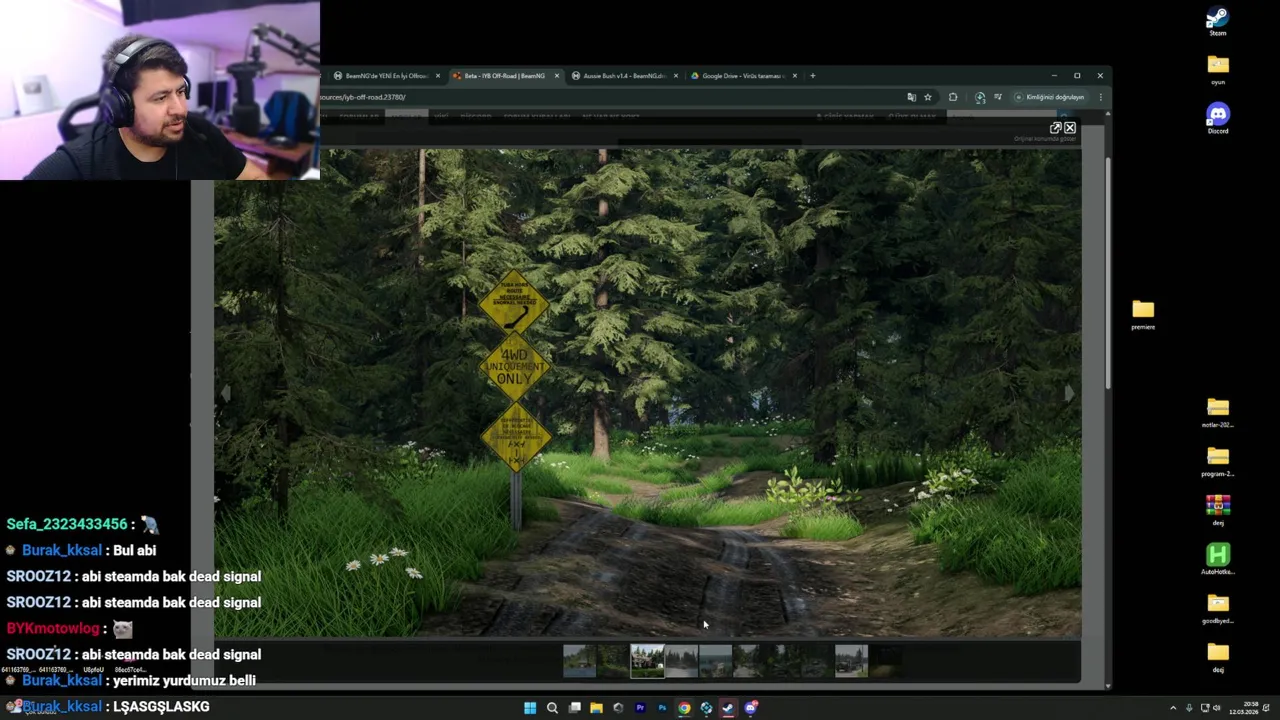Image resolution: width=1280 pixels, height=720 pixels.
Task: Close the Google Drive tab
Action: [795, 76]
